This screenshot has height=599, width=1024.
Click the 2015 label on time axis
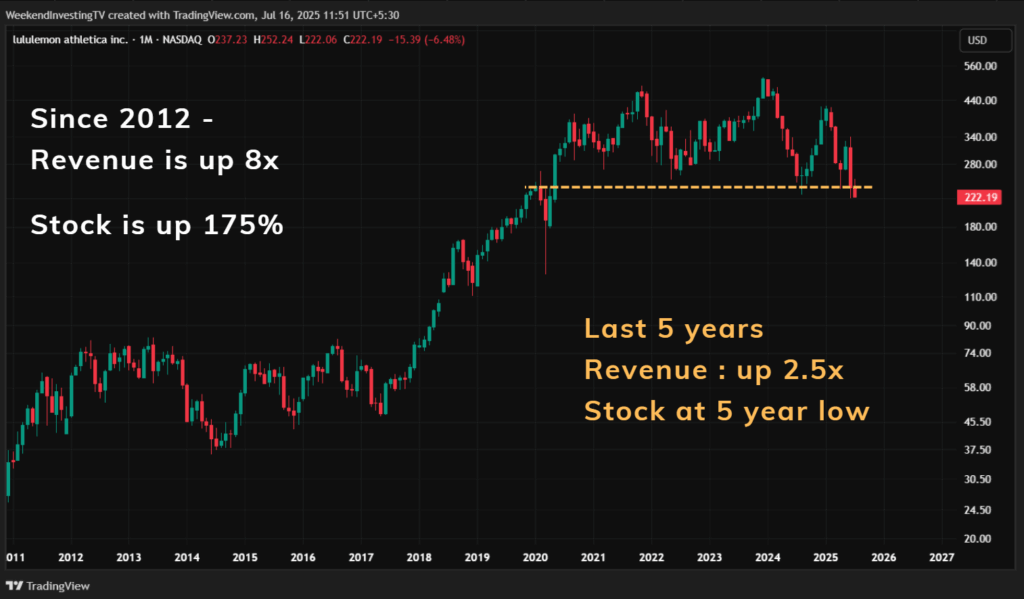click(x=245, y=557)
